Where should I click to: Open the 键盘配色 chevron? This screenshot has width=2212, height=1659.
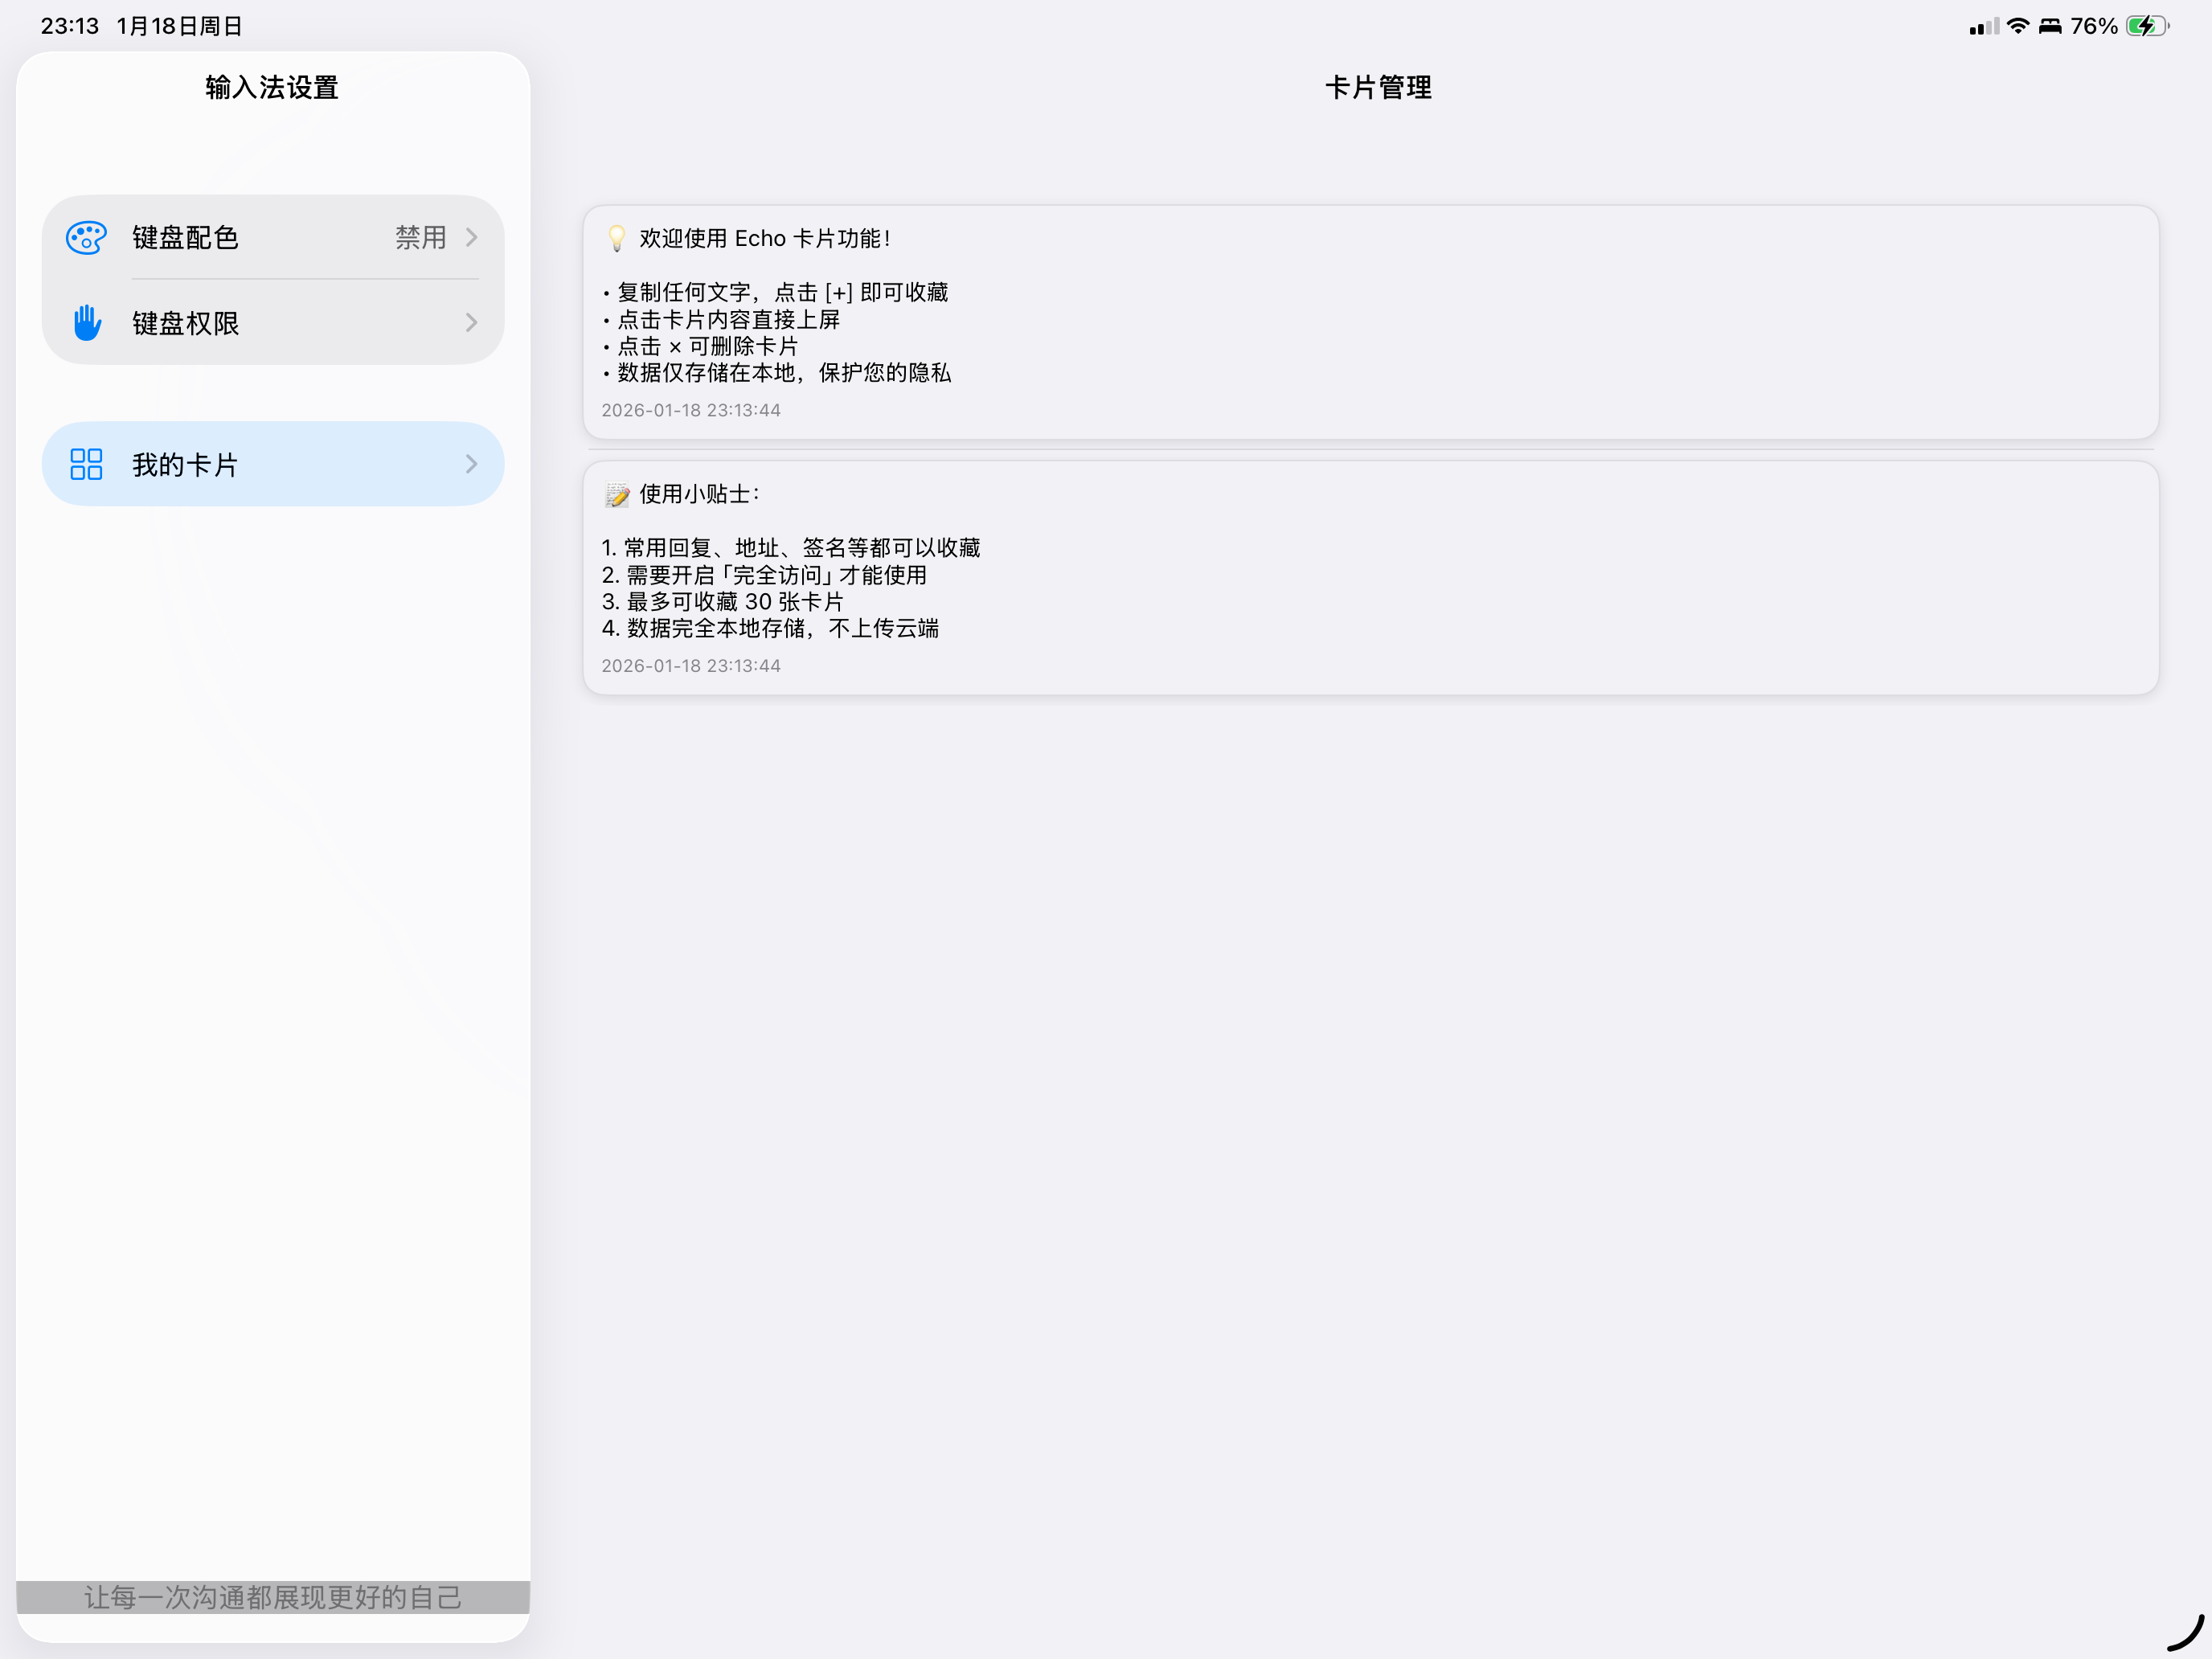(471, 238)
